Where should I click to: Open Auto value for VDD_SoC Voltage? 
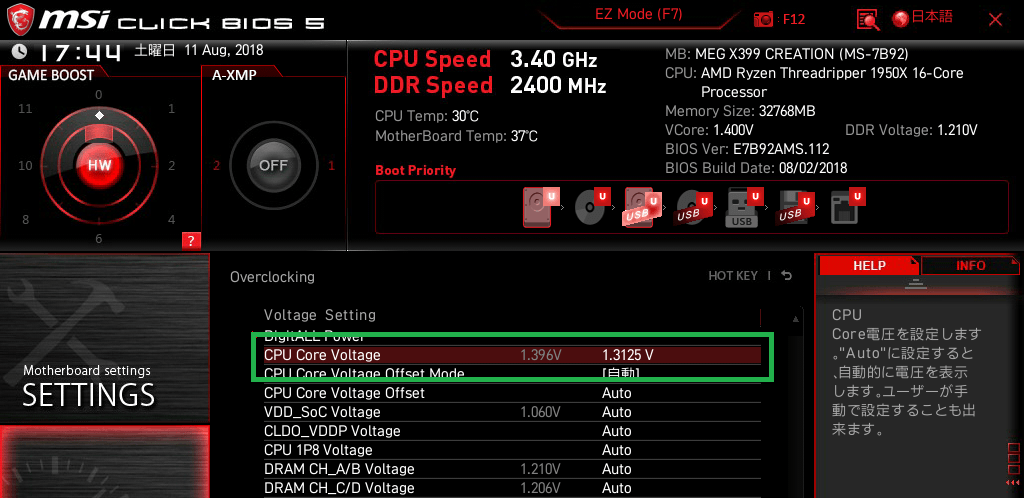point(616,412)
